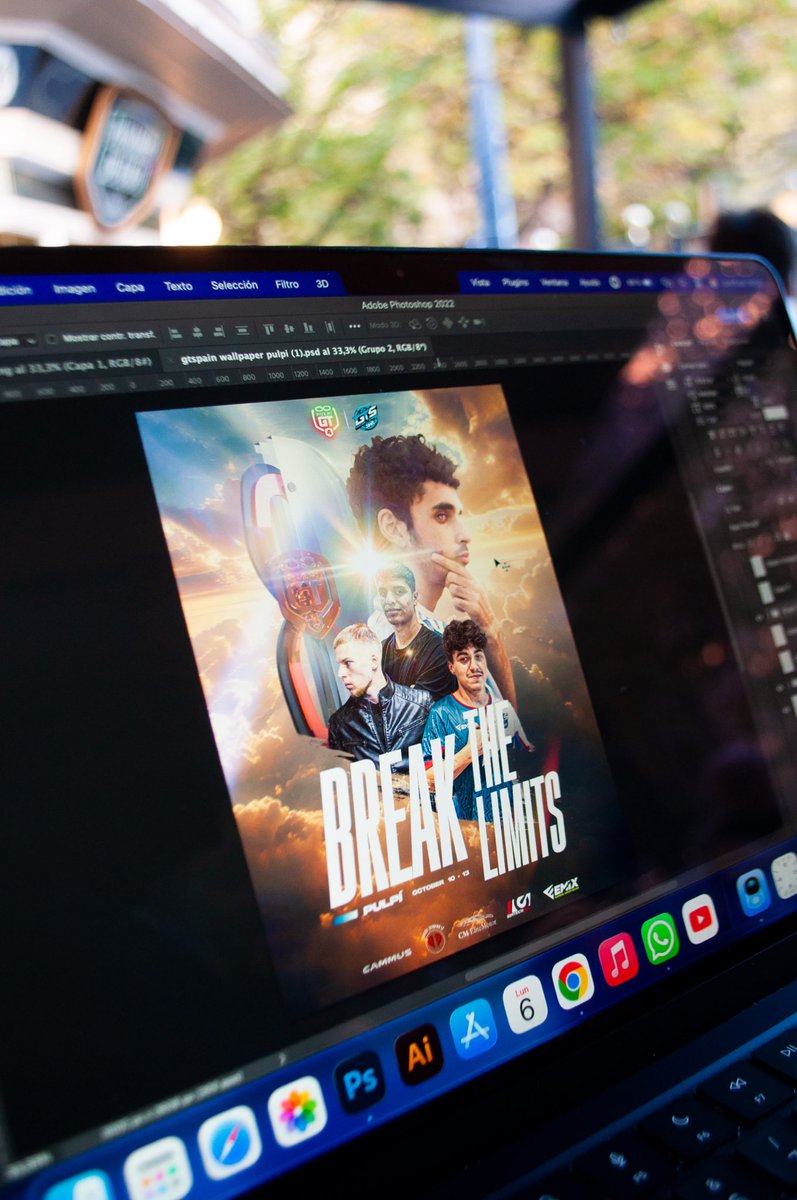This screenshot has width=797, height=1200.
Task: Open the Ventana menu
Action: click(x=554, y=282)
